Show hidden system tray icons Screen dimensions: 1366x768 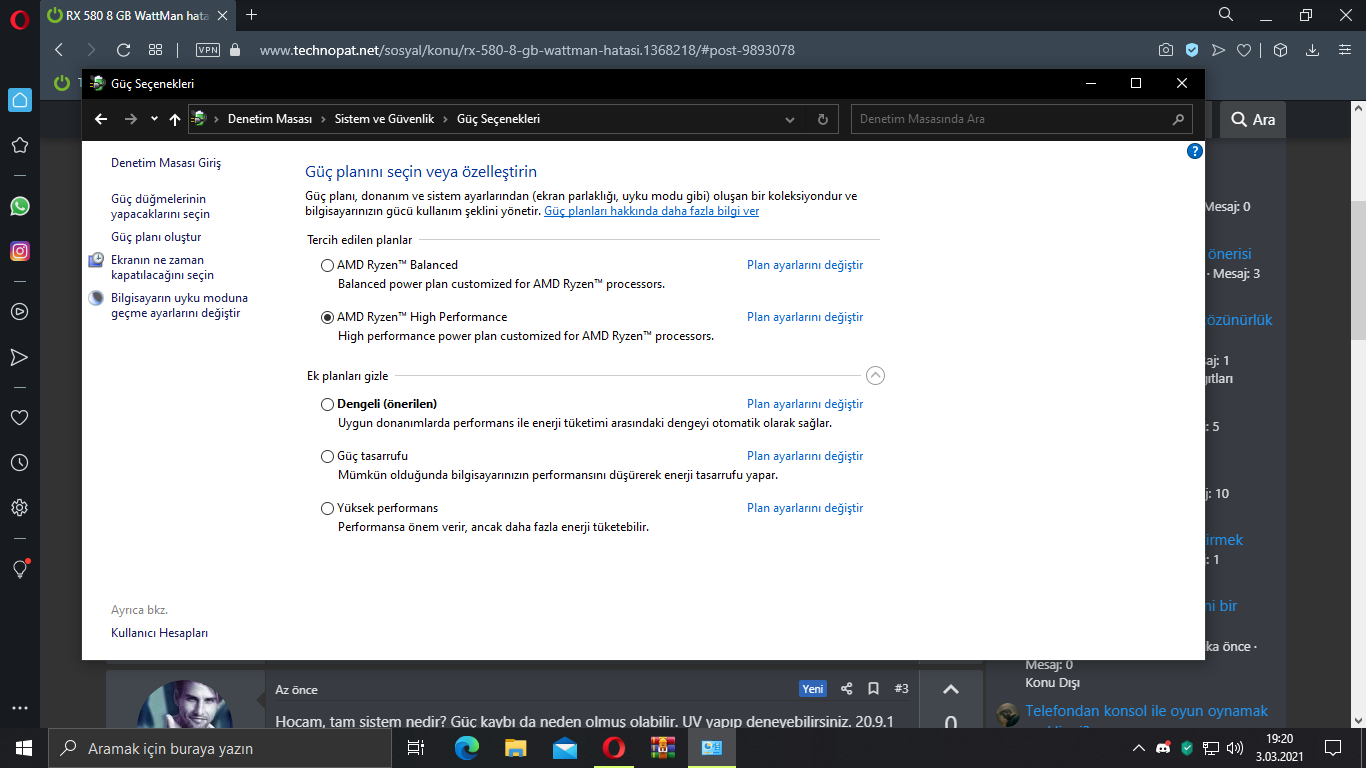pos(1138,748)
